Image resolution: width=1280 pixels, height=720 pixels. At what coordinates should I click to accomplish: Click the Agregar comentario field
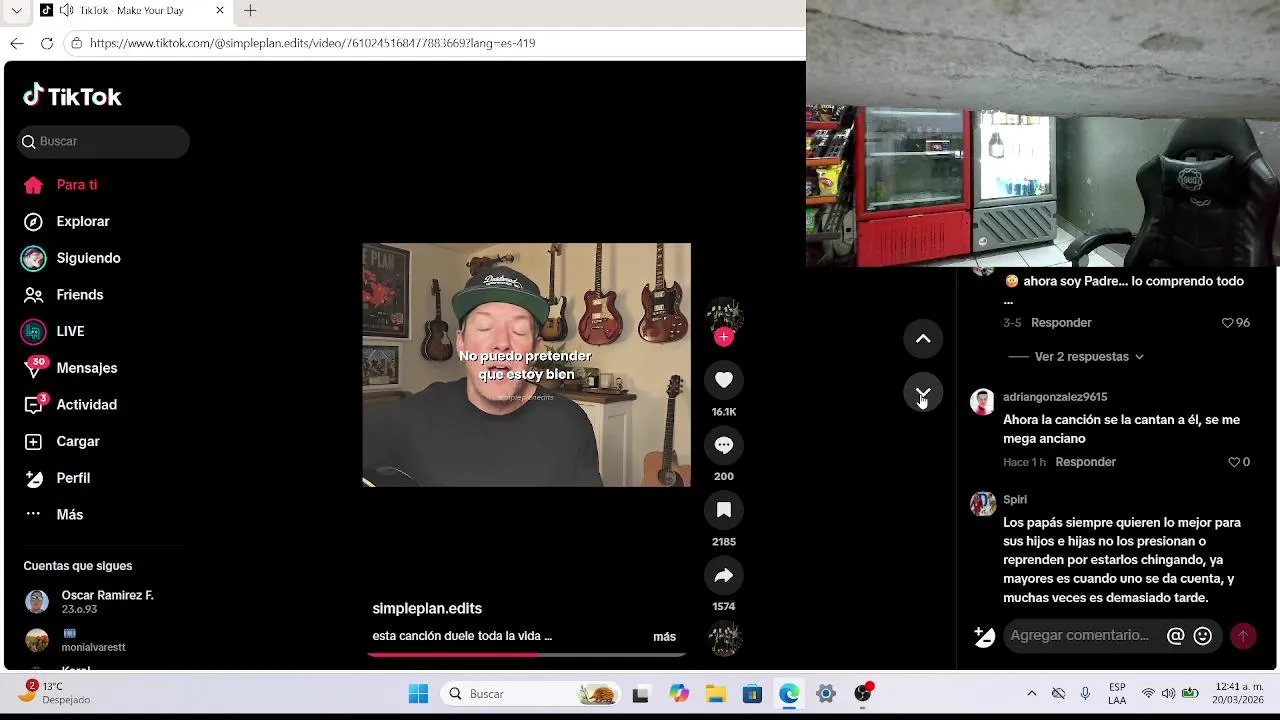[x=1081, y=636]
